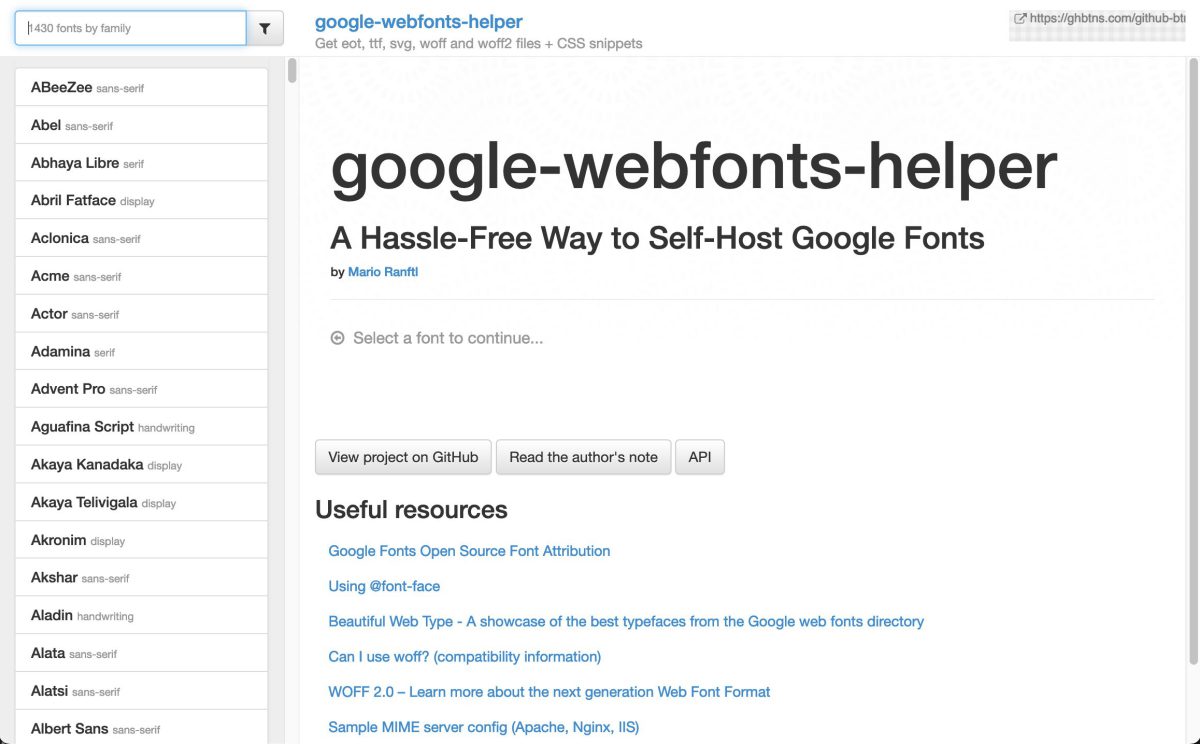Screen dimensions: 1200x744
Task: Click the 'Mario Ranftl' author link
Action: coord(383,271)
